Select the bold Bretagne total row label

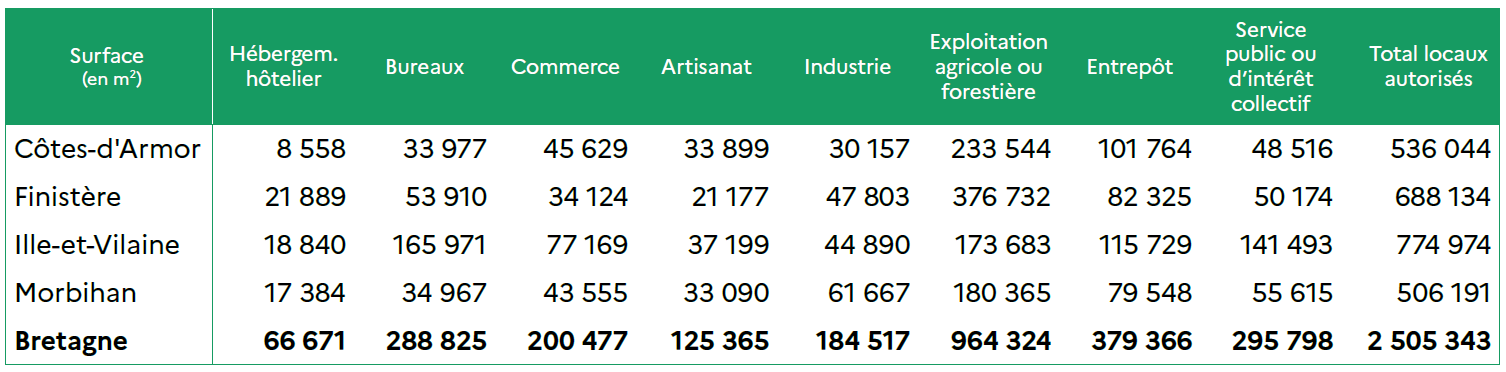[x=71, y=341]
